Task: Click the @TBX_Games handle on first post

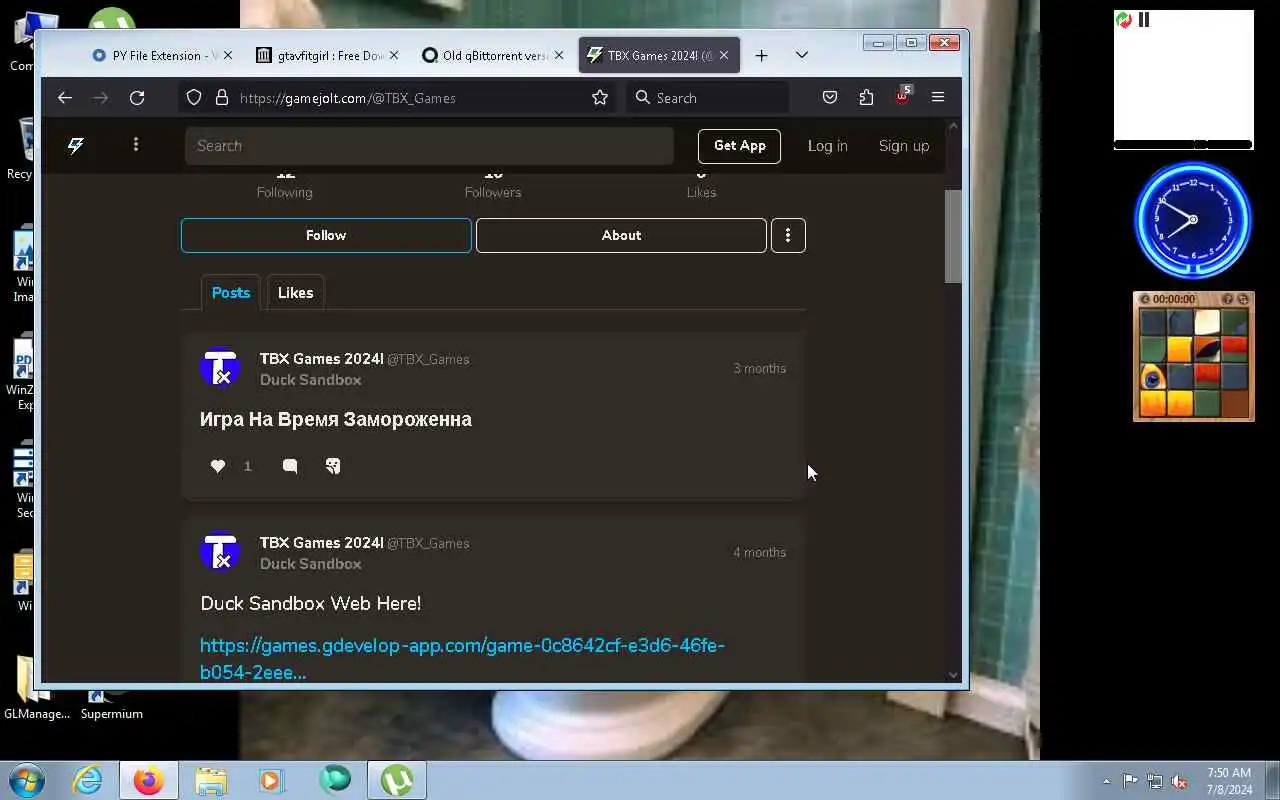Action: click(428, 359)
